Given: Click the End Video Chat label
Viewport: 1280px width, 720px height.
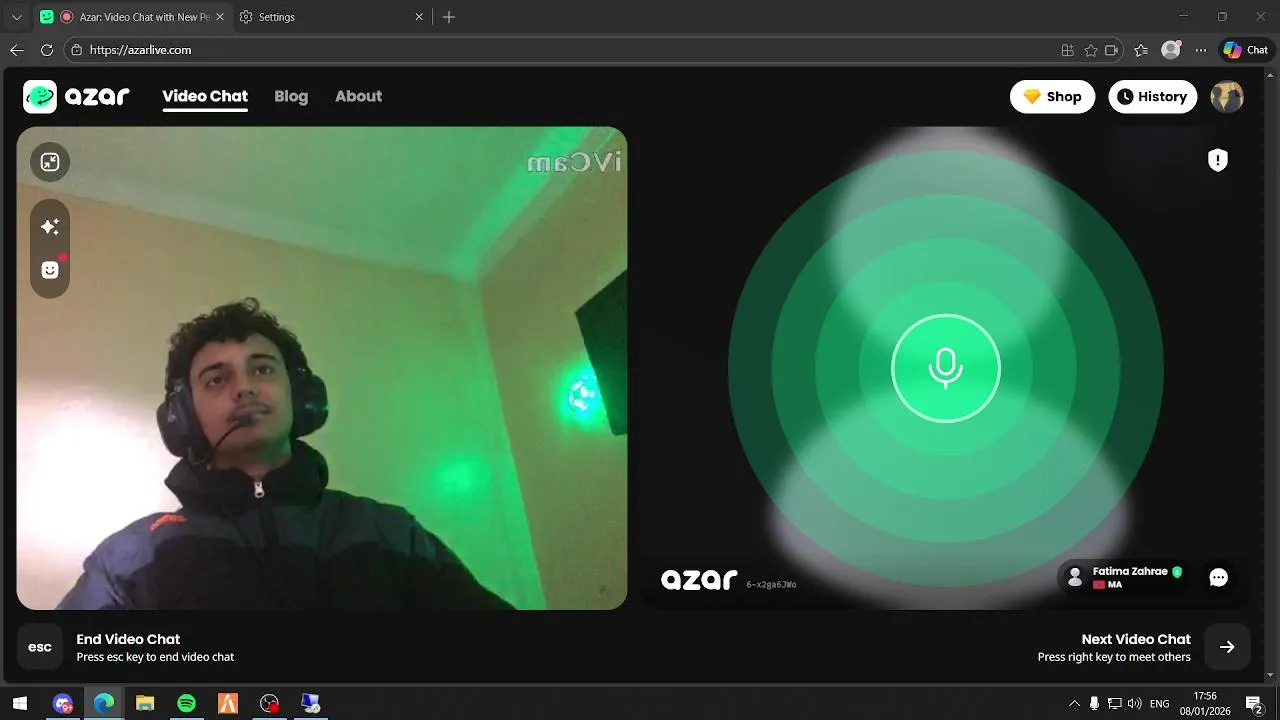Looking at the screenshot, I should (128, 639).
